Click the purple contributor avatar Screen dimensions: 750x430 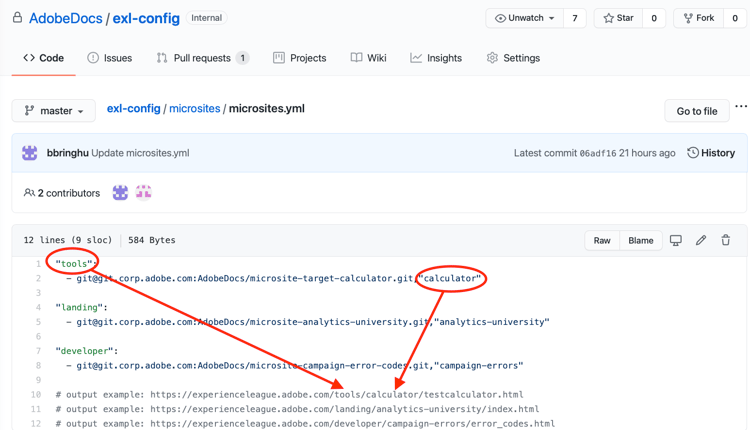coord(120,193)
